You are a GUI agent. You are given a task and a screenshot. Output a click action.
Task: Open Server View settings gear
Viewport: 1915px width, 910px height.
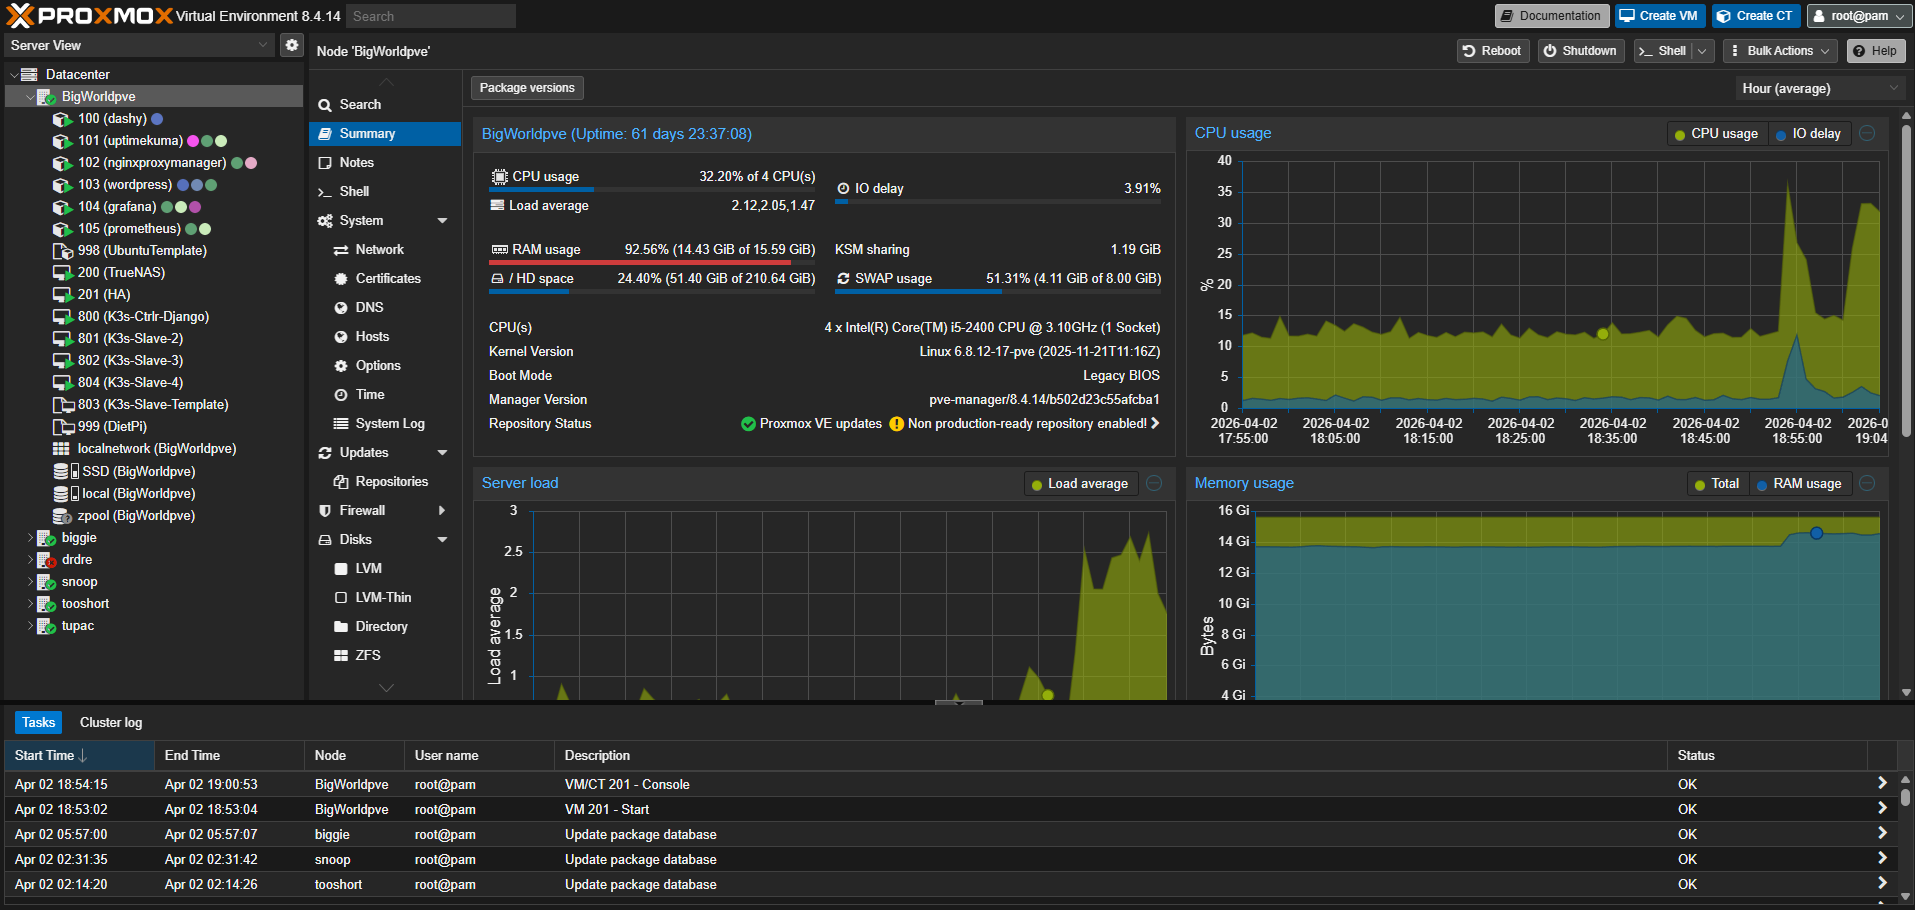click(291, 45)
